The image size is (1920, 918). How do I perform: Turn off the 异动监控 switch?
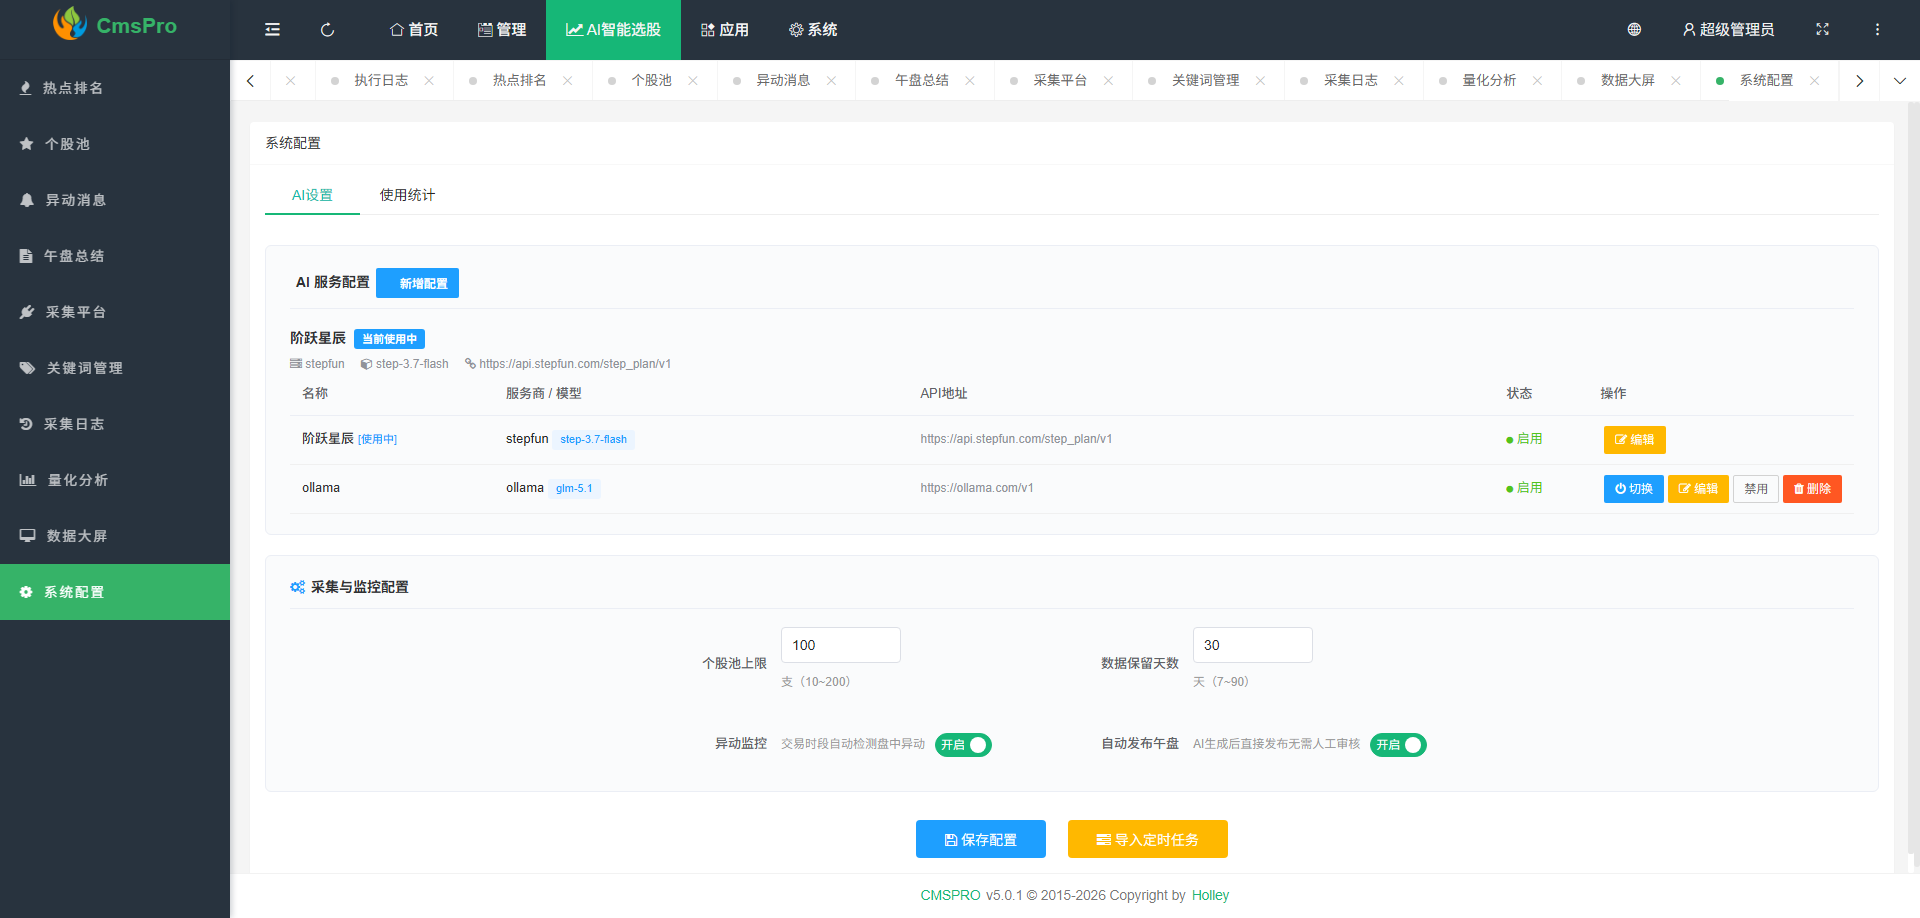point(963,745)
